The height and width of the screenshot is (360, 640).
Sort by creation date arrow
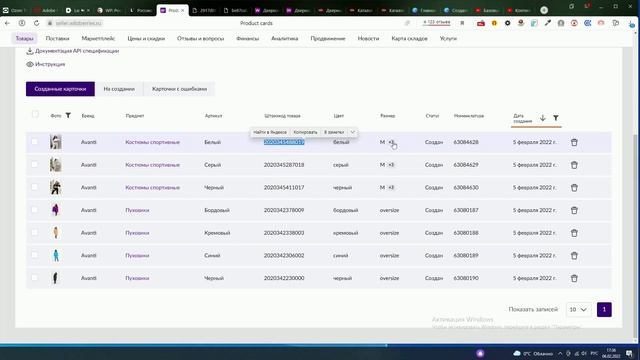(x=542, y=118)
